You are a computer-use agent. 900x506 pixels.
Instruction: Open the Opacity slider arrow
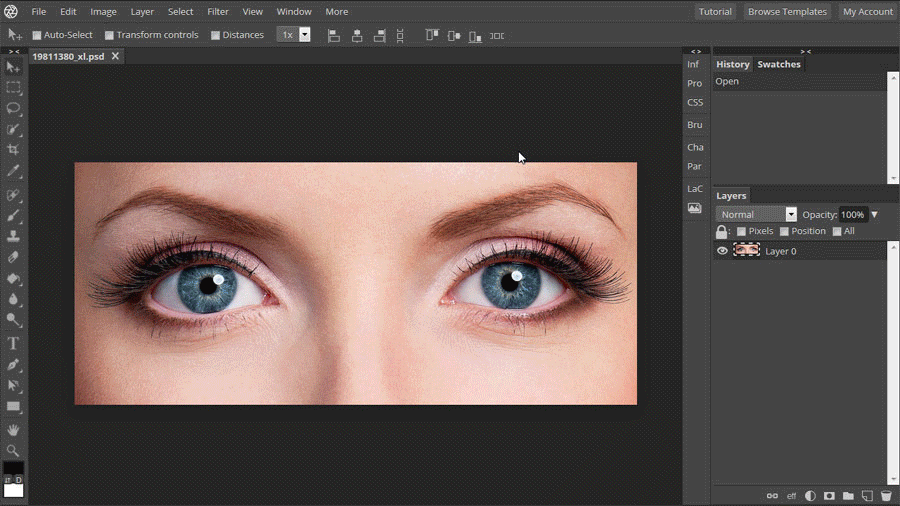click(874, 214)
